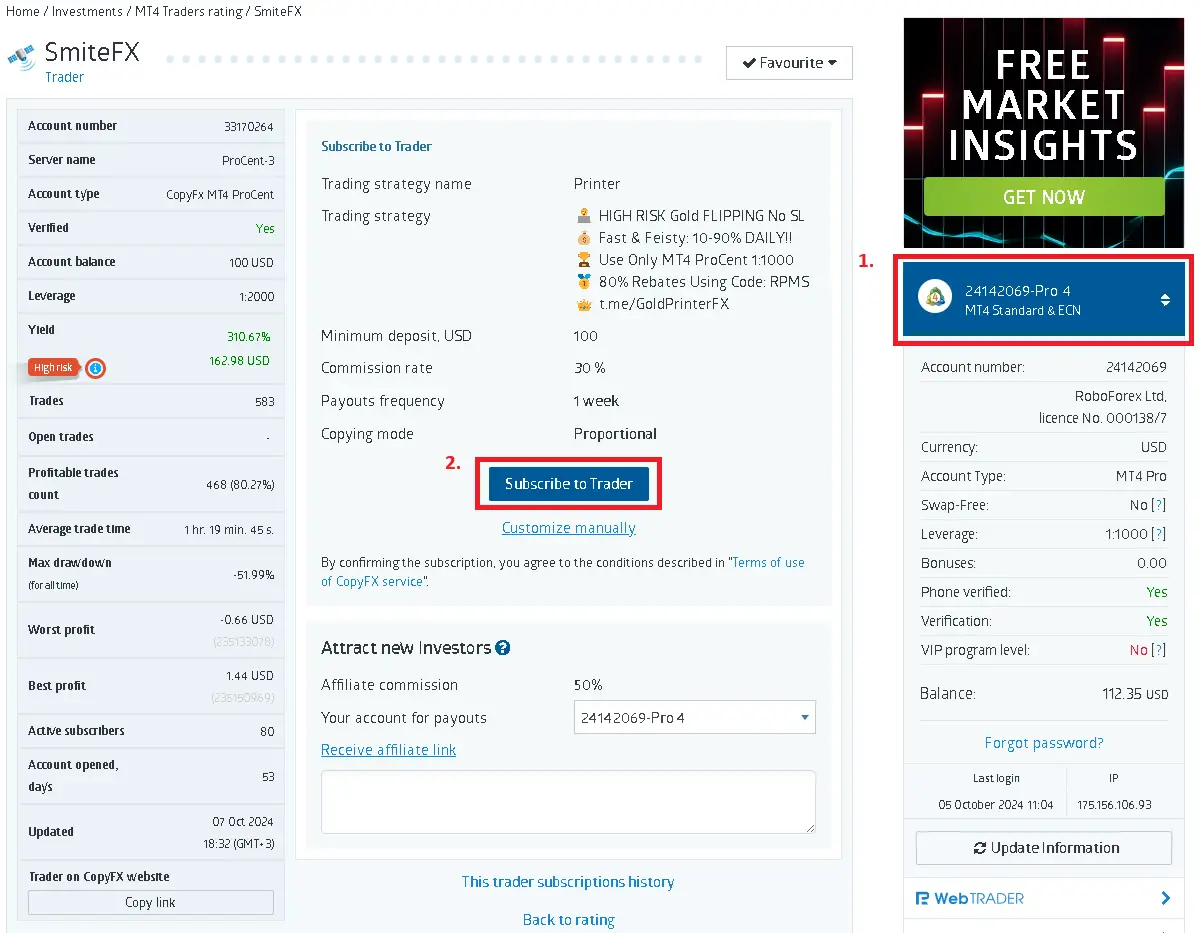Click the Trading strategy name Printer
1199x933 pixels.
tap(596, 184)
